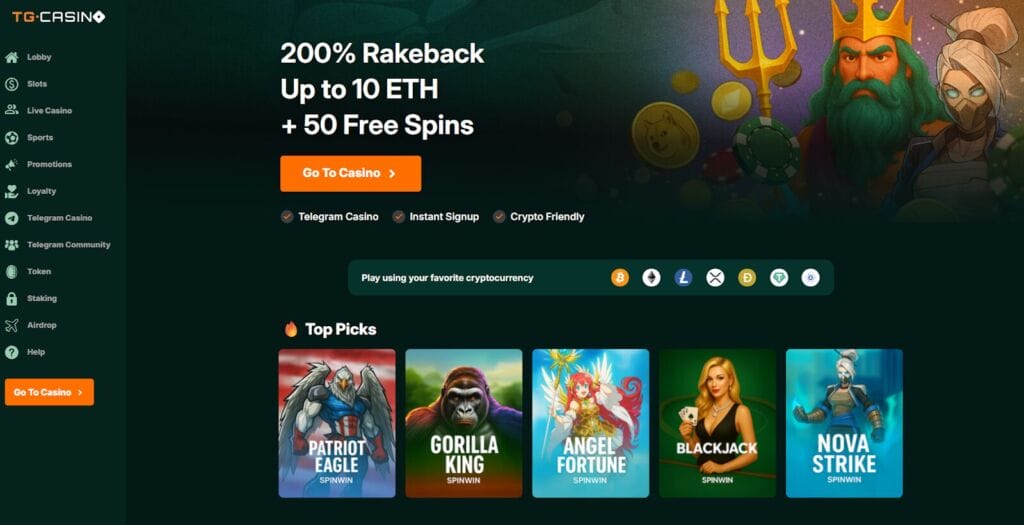Click the Dogecoin cryptocurrency icon
Image resolution: width=1024 pixels, height=525 pixels.
click(x=747, y=278)
